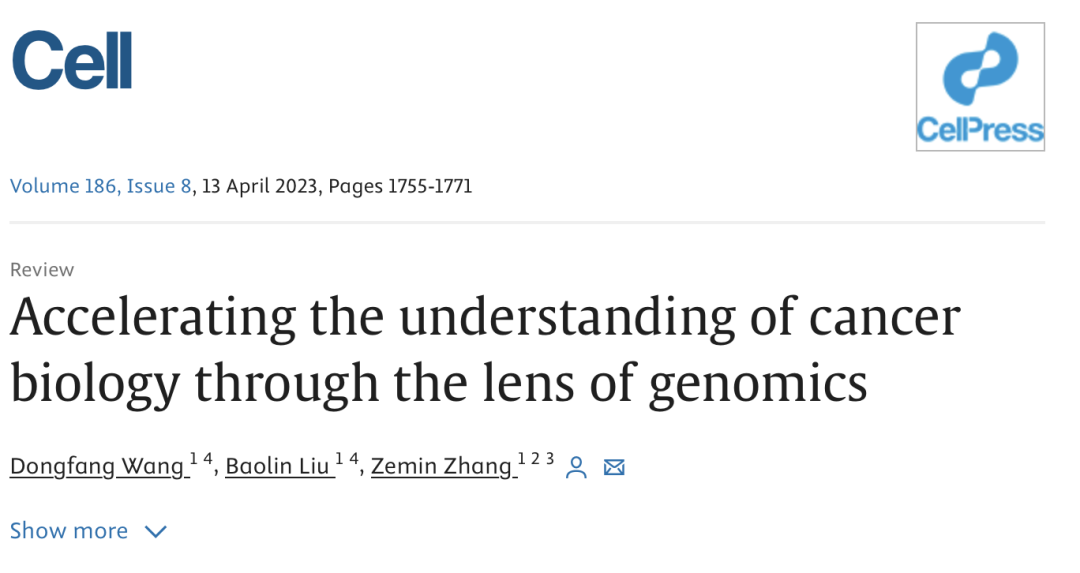Open the Volume 186, Issue 8 link

click(101, 186)
